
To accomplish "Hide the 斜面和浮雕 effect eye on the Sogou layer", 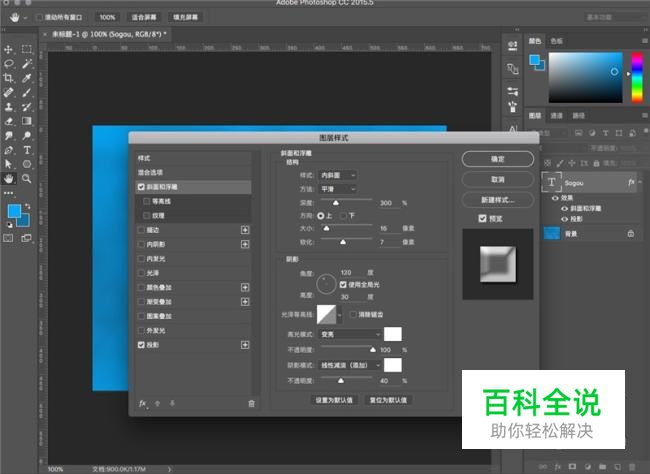I will pos(564,209).
